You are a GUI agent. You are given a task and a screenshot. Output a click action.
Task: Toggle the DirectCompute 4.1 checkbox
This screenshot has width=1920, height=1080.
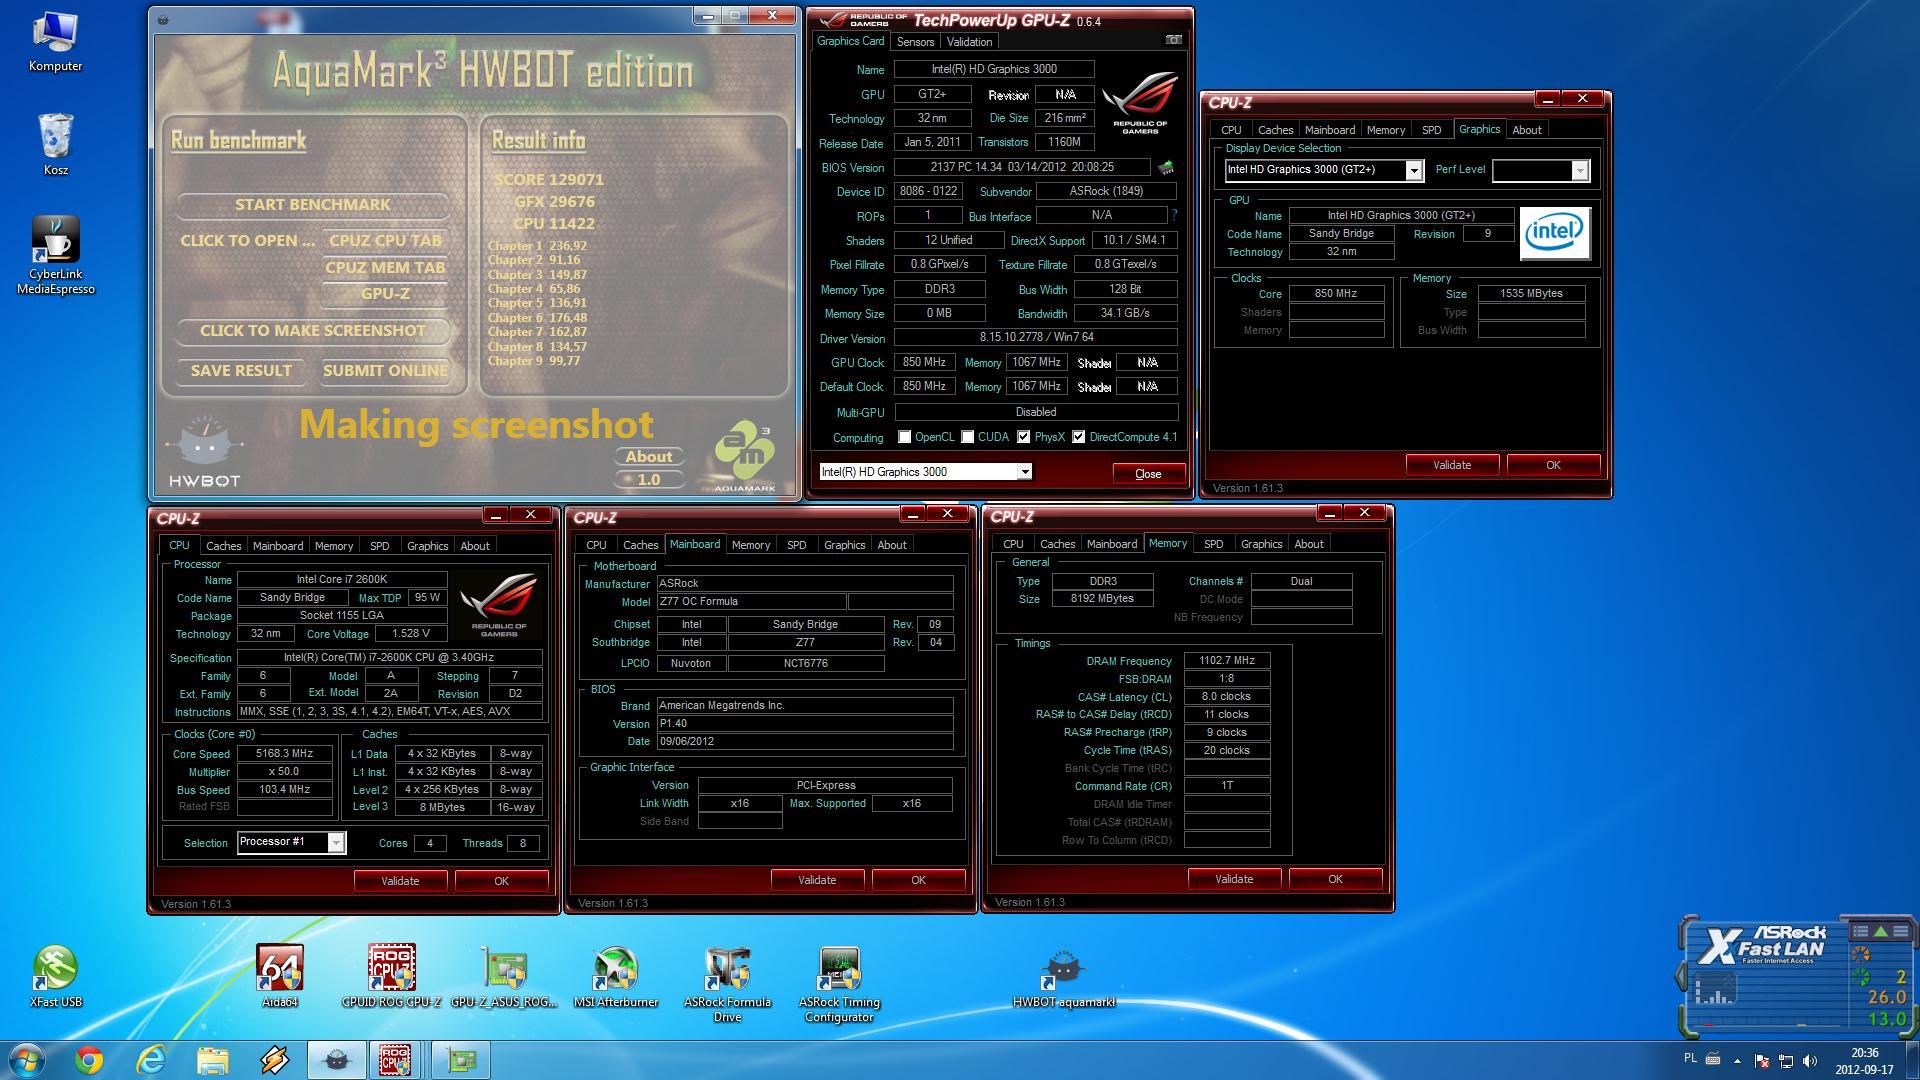point(1078,437)
